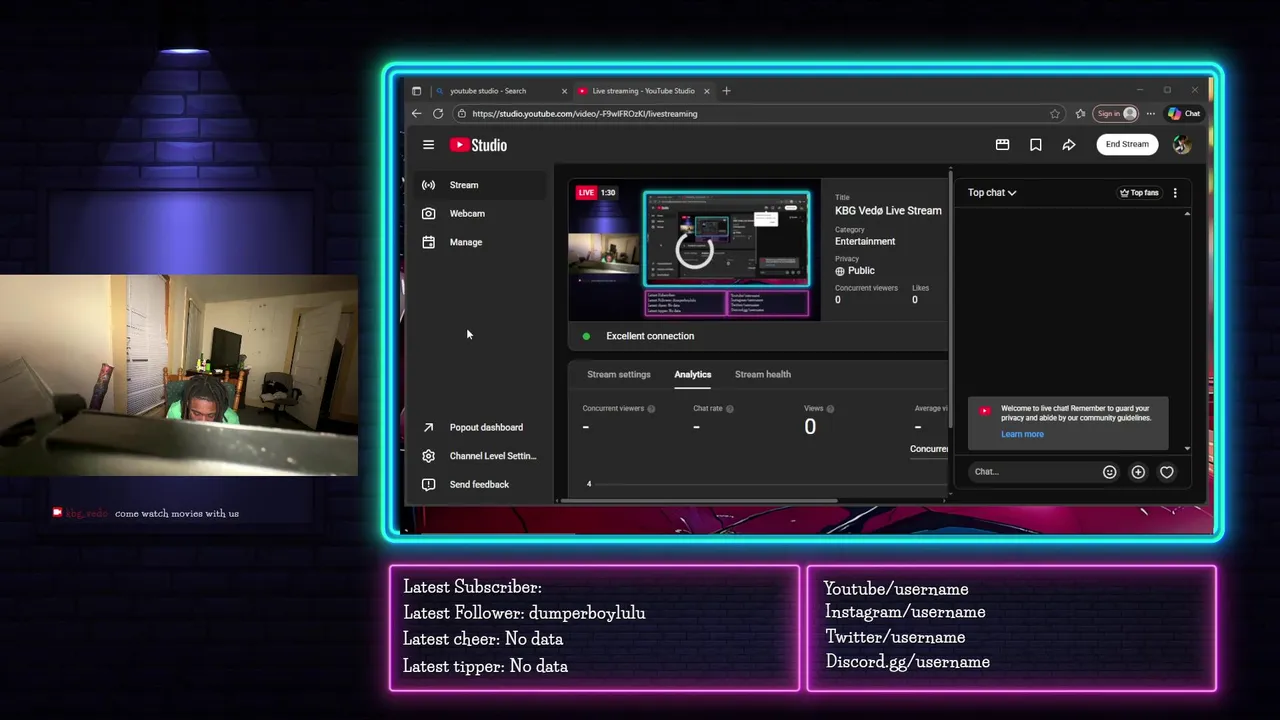The height and width of the screenshot is (720, 1280).
Task: Click the Send feedback icon
Action: click(x=428, y=484)
